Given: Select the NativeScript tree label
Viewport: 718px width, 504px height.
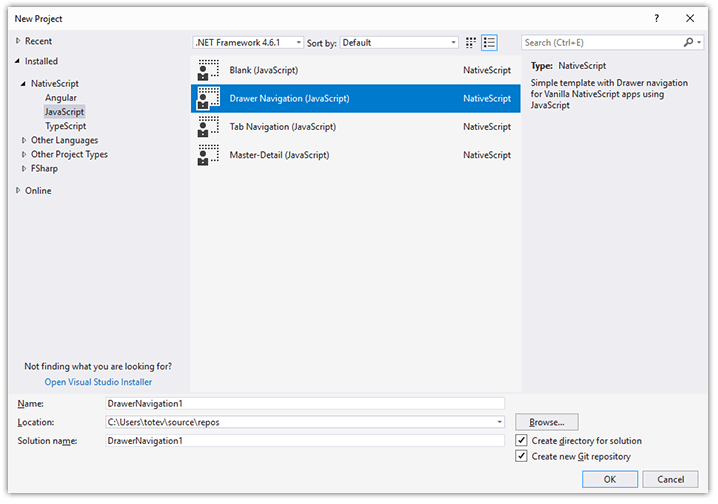Looking at the screenshot, I should pyautogui.click(x=54, y=83).
